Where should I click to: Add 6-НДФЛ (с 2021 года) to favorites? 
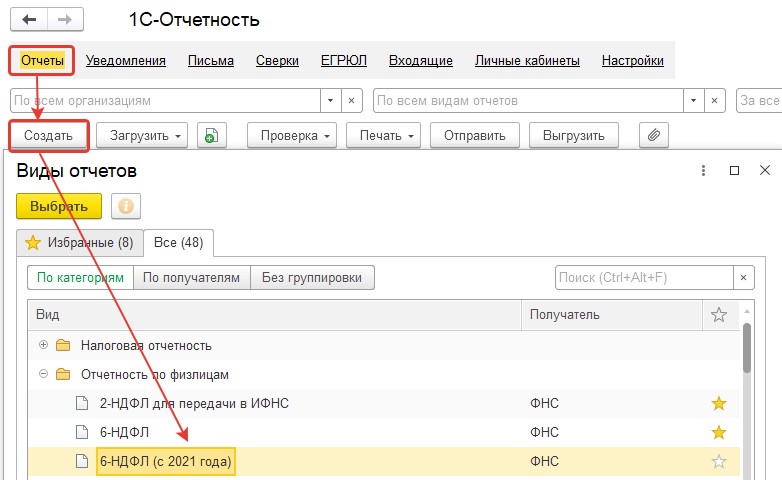[719, 461]
